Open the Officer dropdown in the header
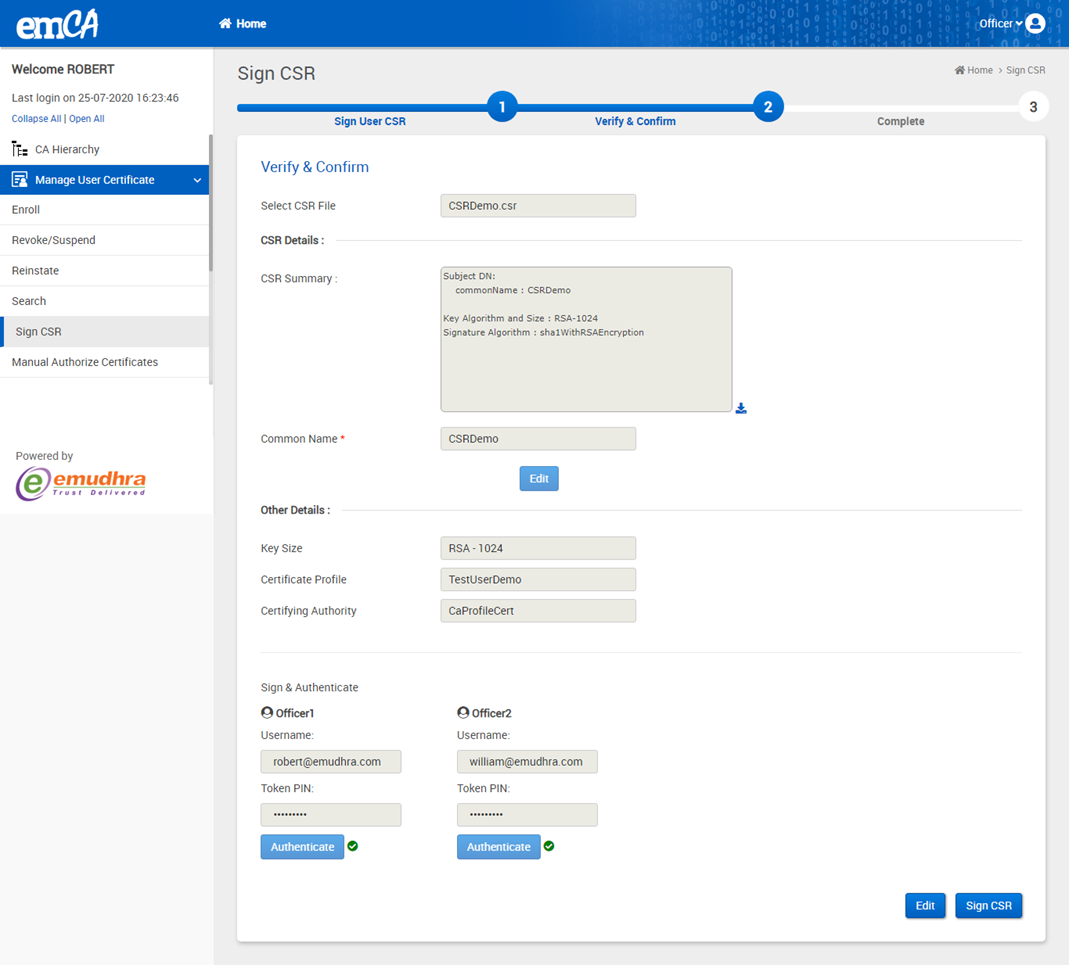 (x=1001, y=23)
